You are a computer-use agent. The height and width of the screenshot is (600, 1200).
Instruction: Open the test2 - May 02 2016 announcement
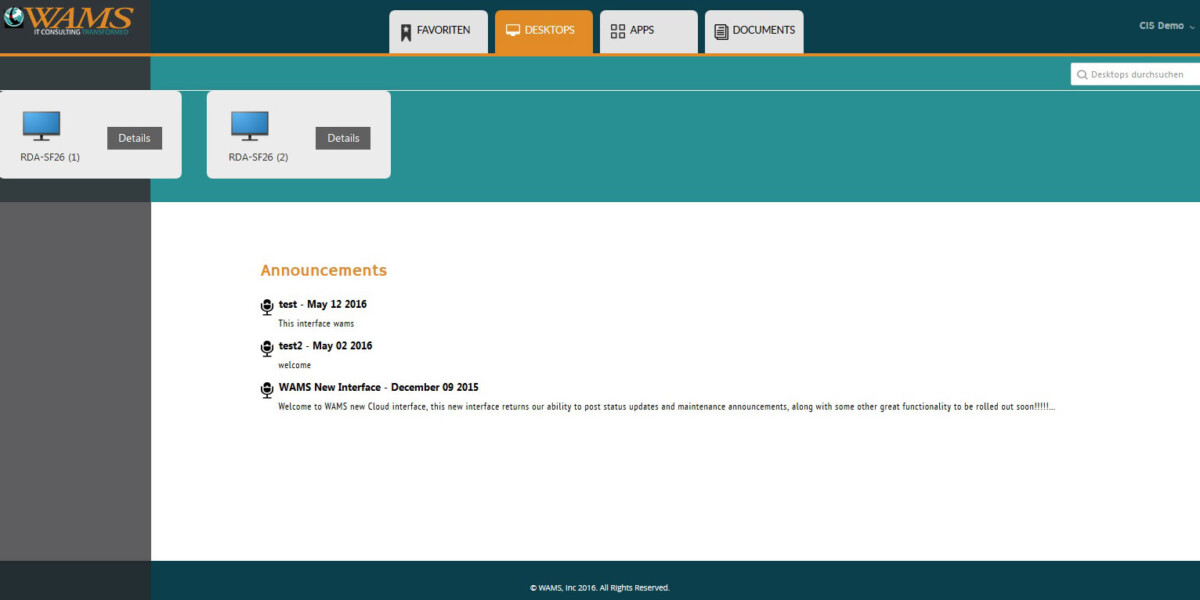point(325,346)
